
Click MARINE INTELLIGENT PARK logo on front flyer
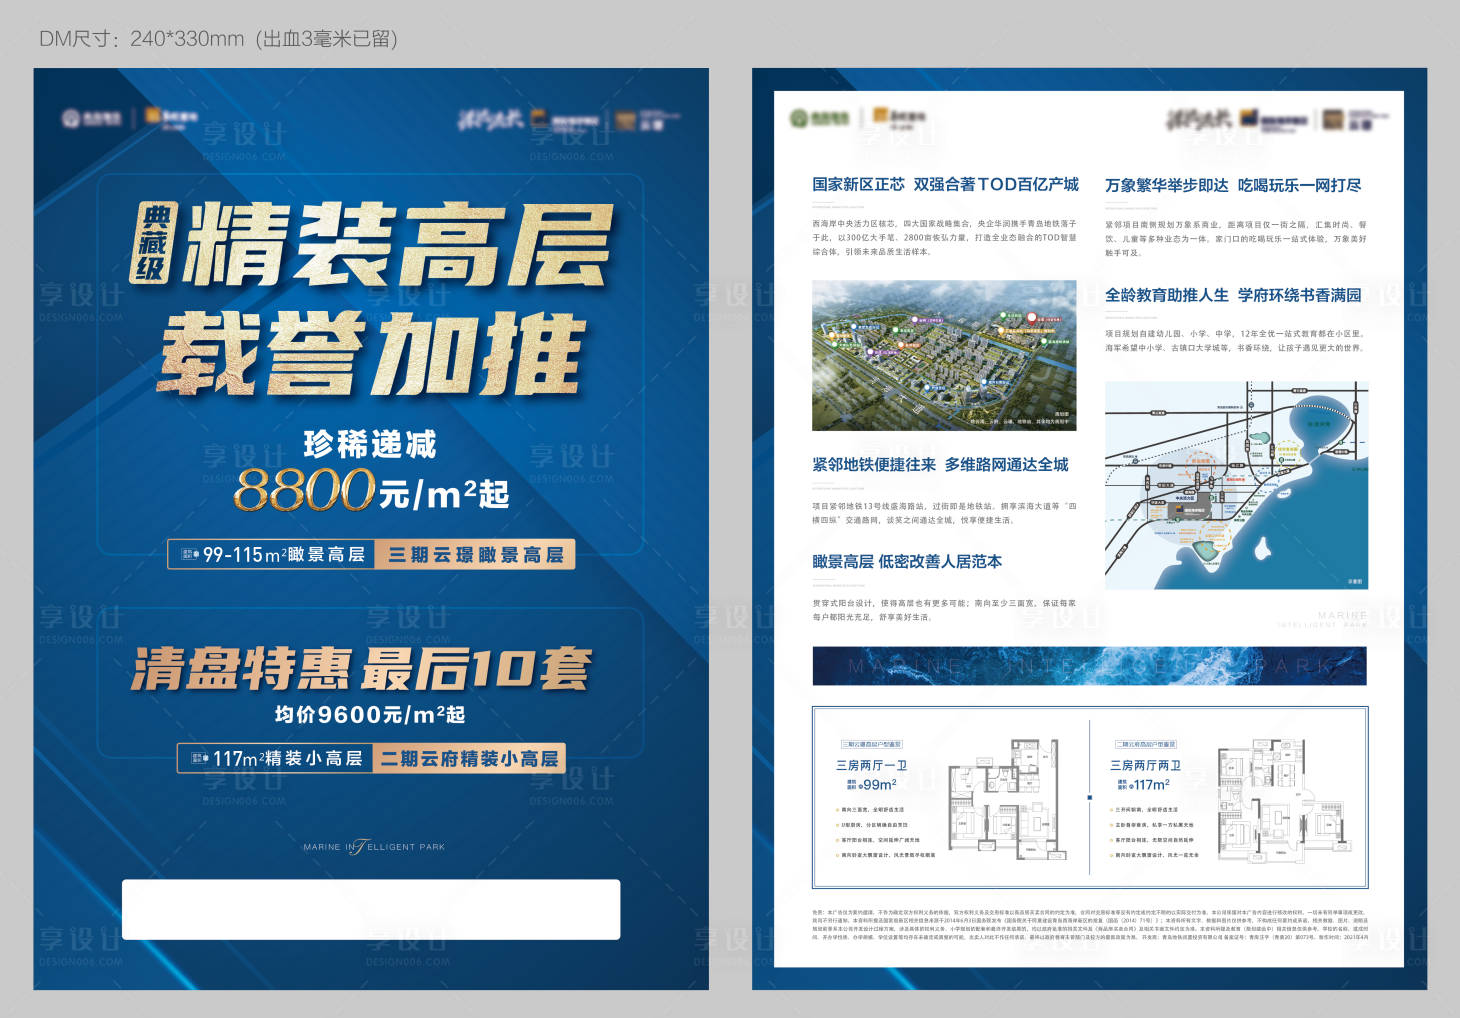coord(374,847)
